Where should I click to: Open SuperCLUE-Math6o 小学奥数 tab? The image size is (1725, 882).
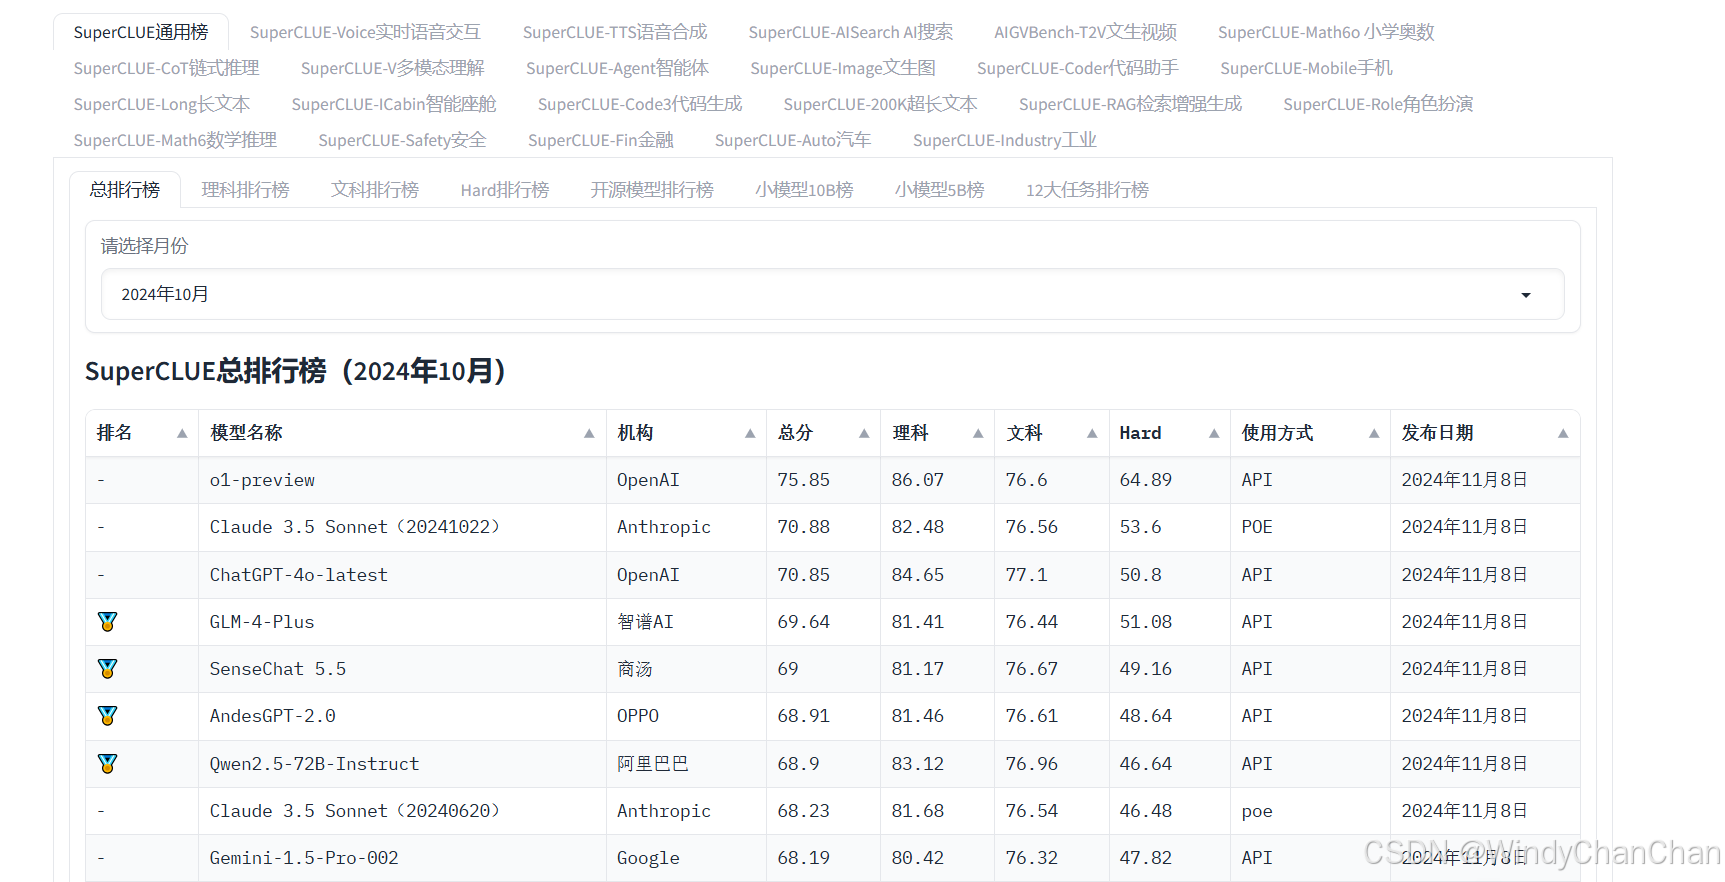tap(1326, 32)
